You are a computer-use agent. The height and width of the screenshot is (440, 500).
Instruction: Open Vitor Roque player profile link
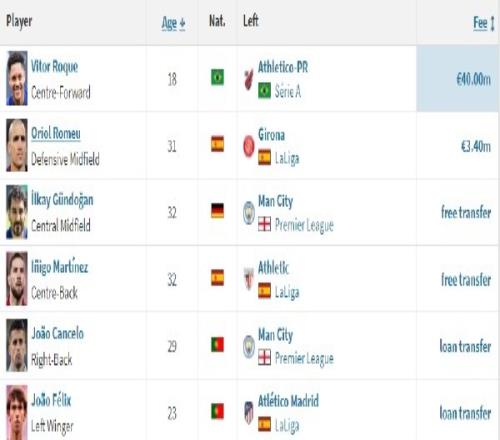(x=54, y=66)
